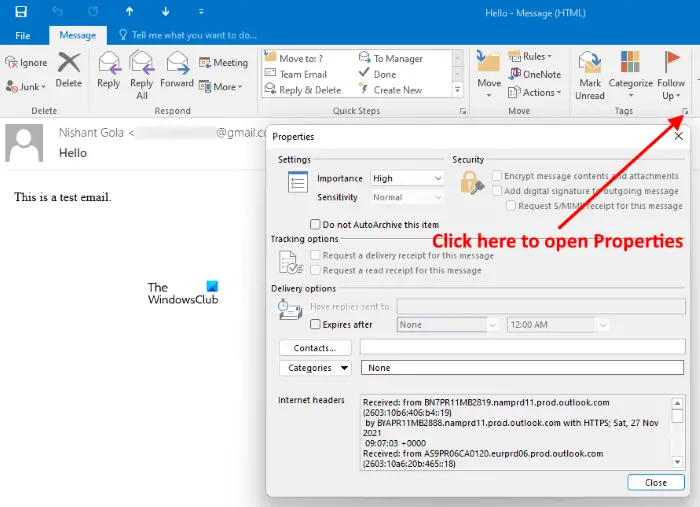700x507 pixels.
Task: Choose the Create New quick step
Action: pos(391,90)
